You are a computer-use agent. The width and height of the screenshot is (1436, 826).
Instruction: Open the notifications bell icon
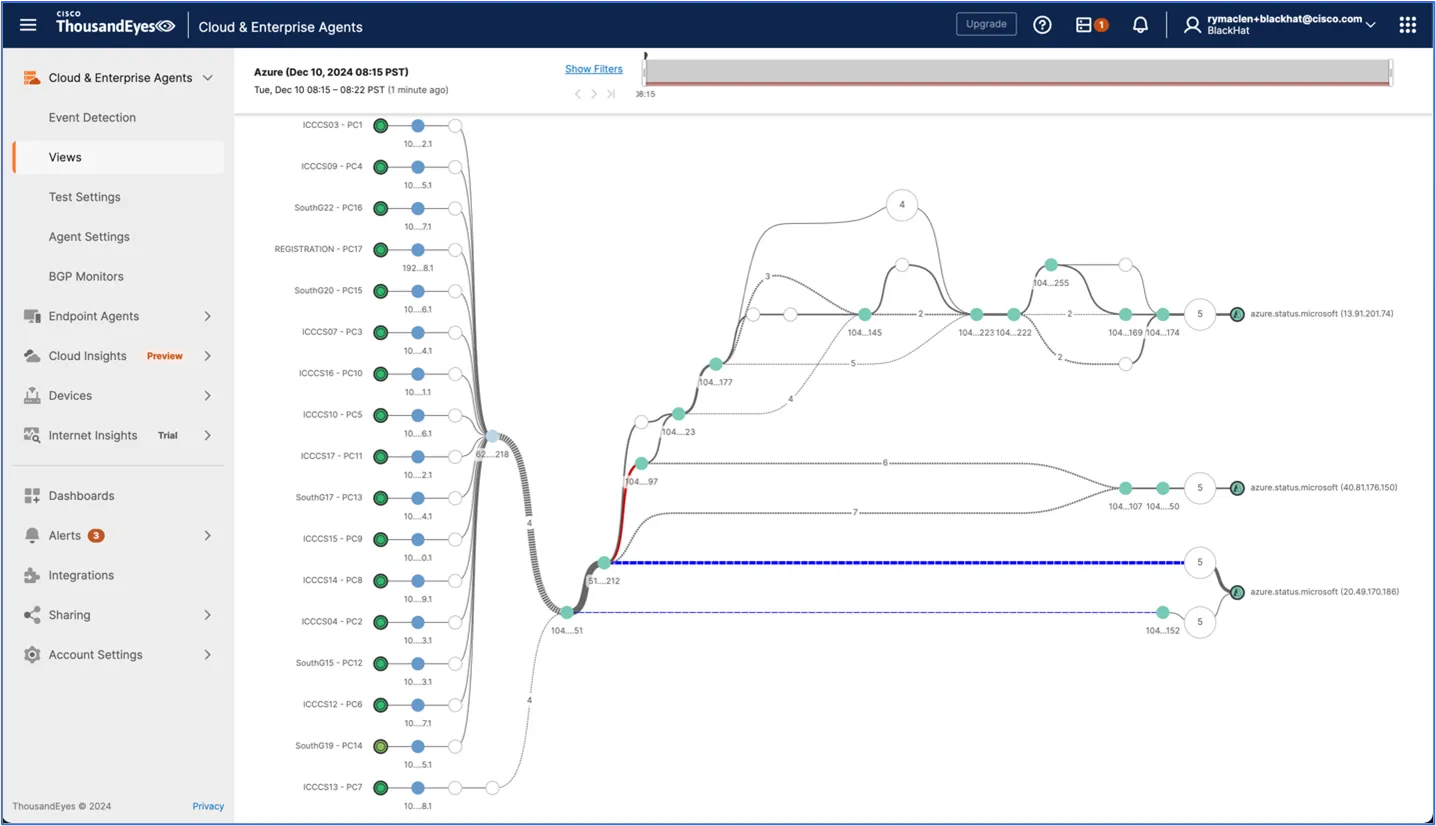pos(1140,25)
